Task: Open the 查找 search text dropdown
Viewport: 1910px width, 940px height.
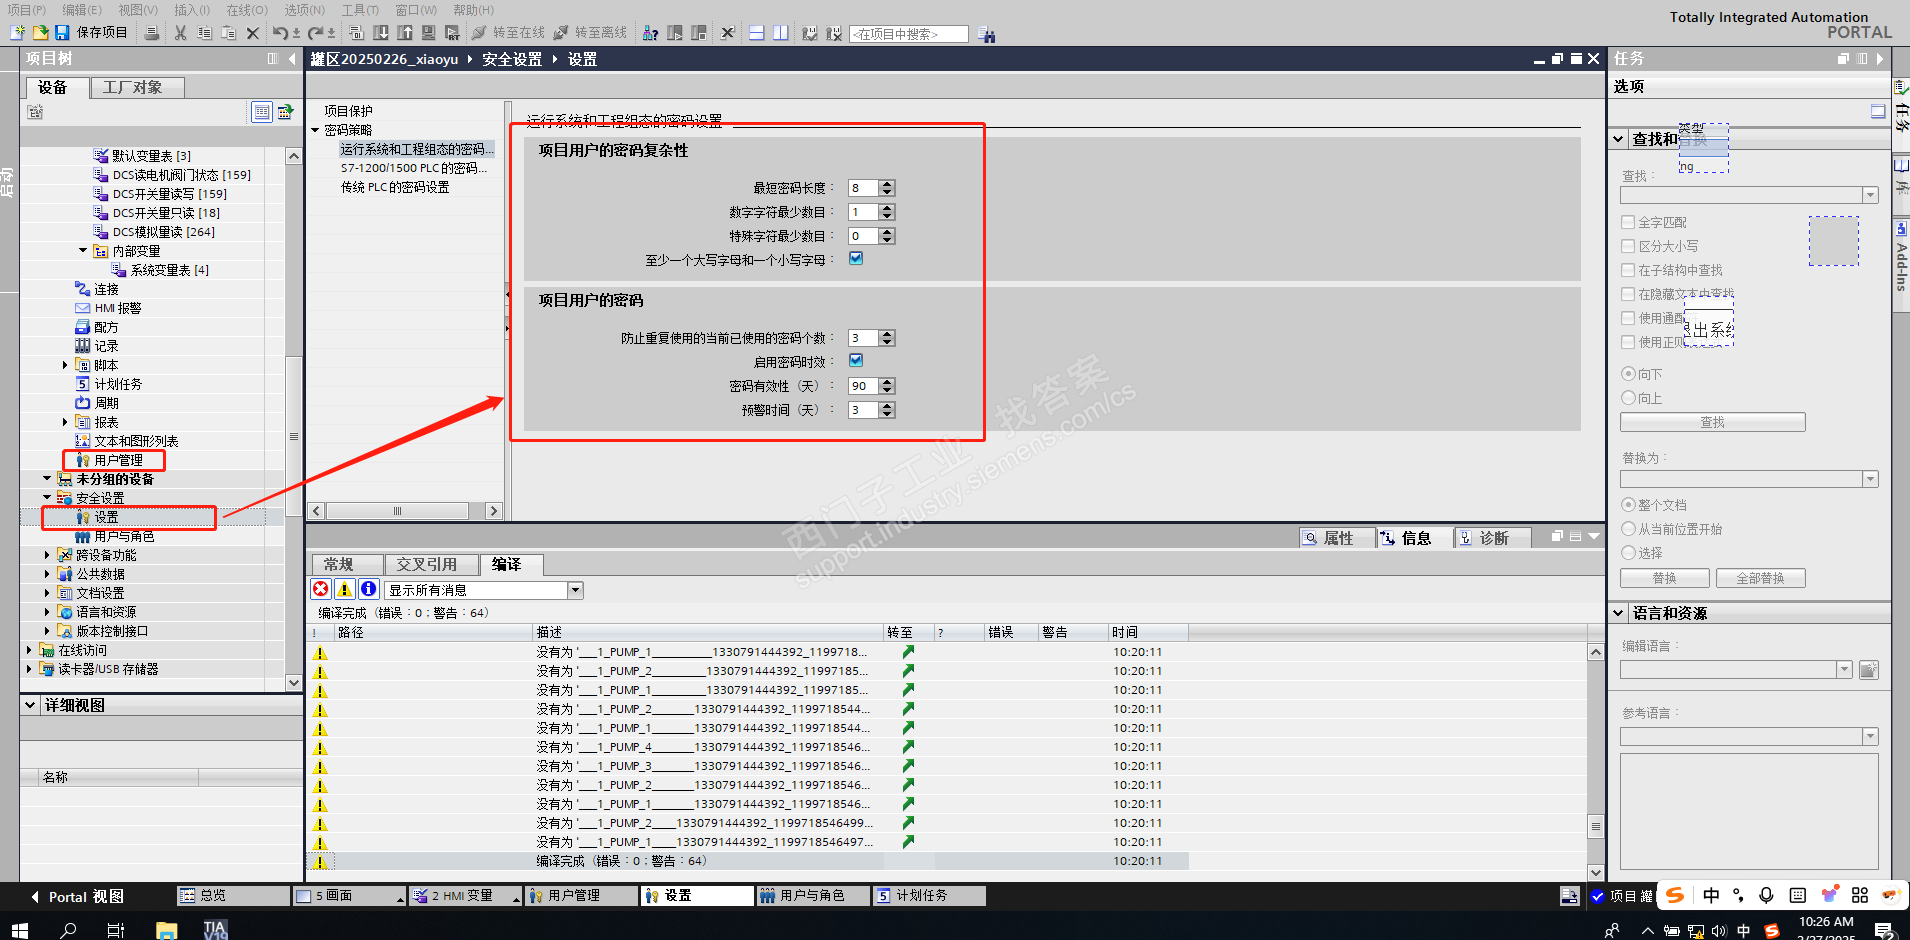Action: (x=1870, y=195)
